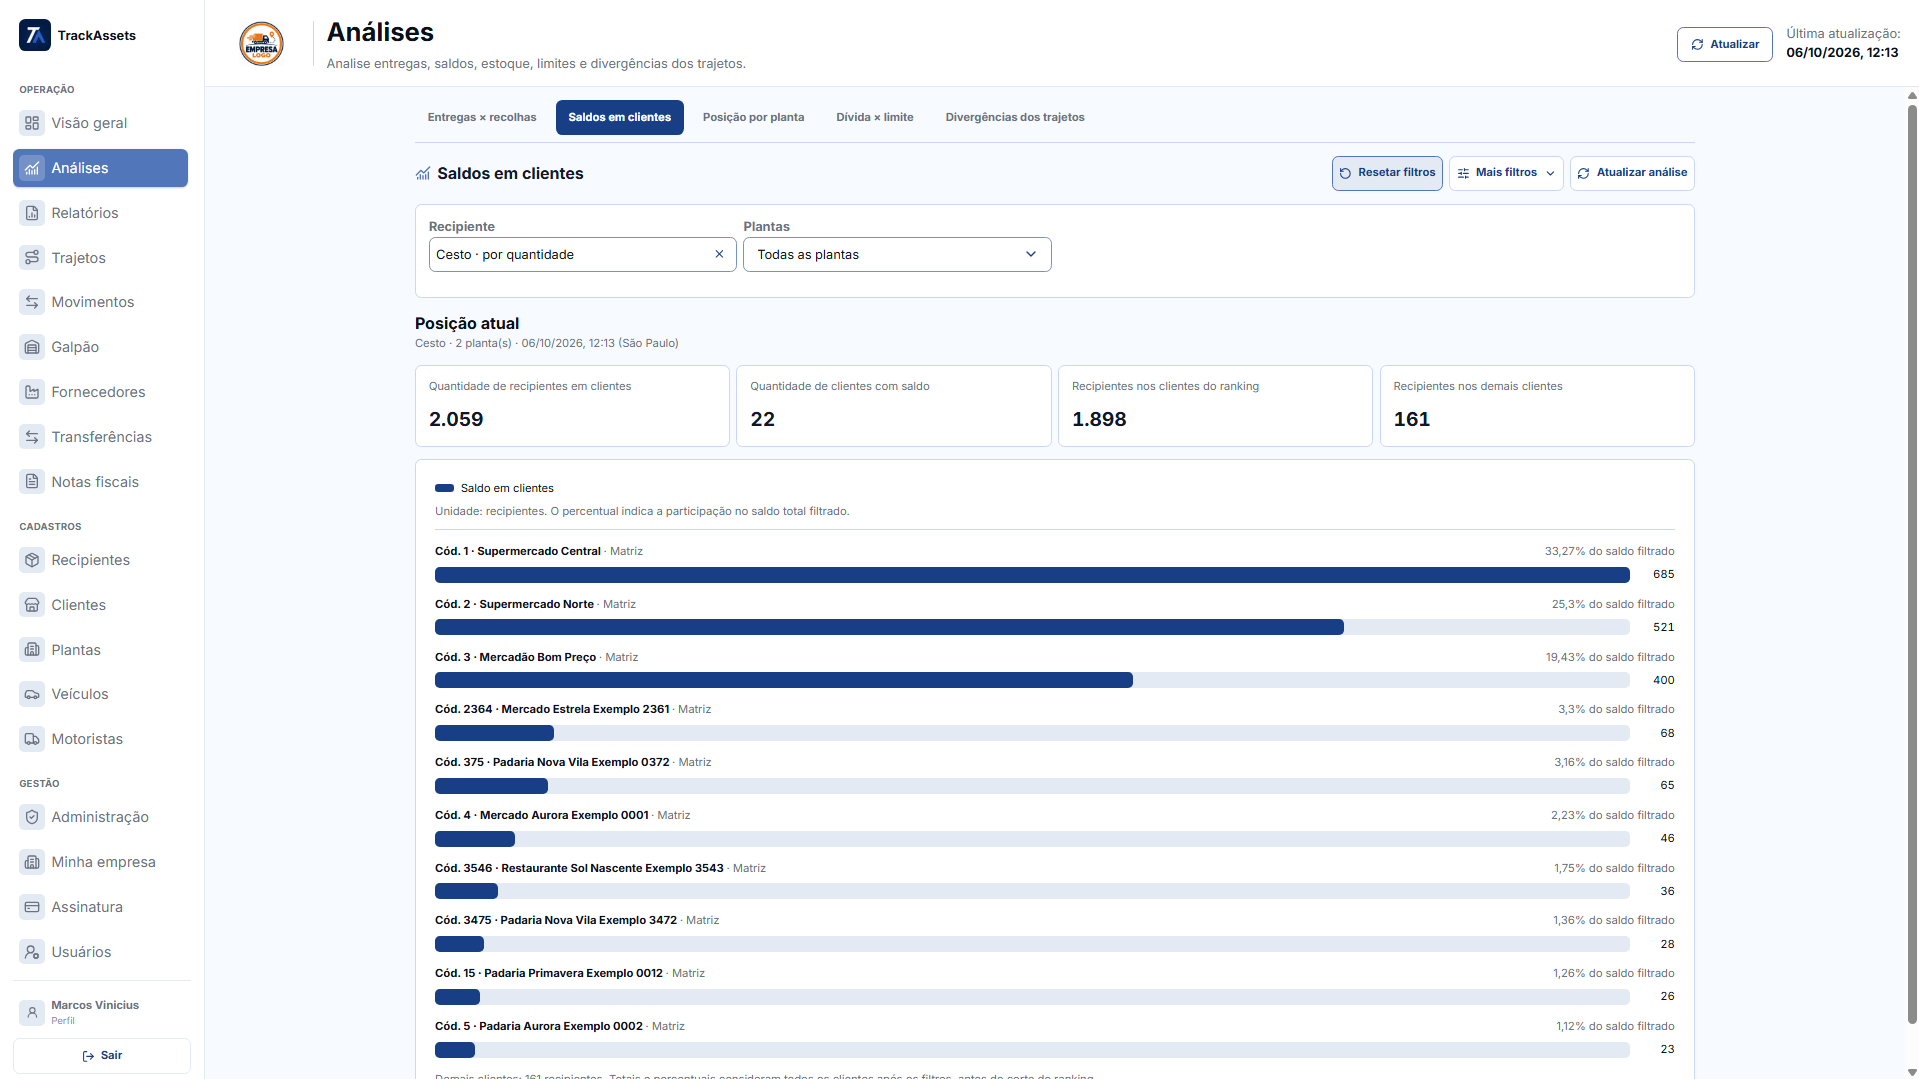This screenshot has height=1079, width=1919.
Task: Click Resetar filtros button
Action: click(x=1387, y=173)
